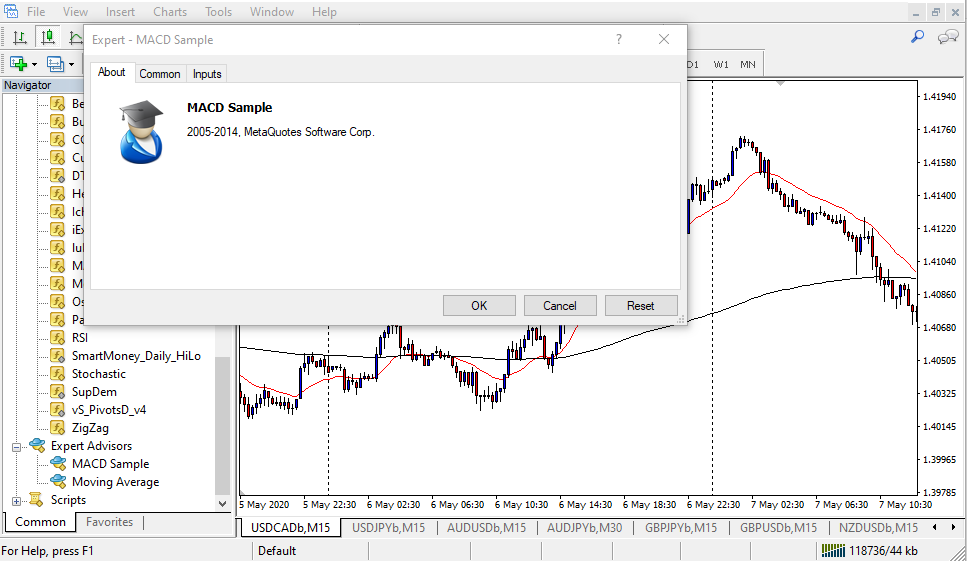The height and width of the screenshot is (561, 967).
Task: Click the Default profile in status bar
Action: coord(277,551)
